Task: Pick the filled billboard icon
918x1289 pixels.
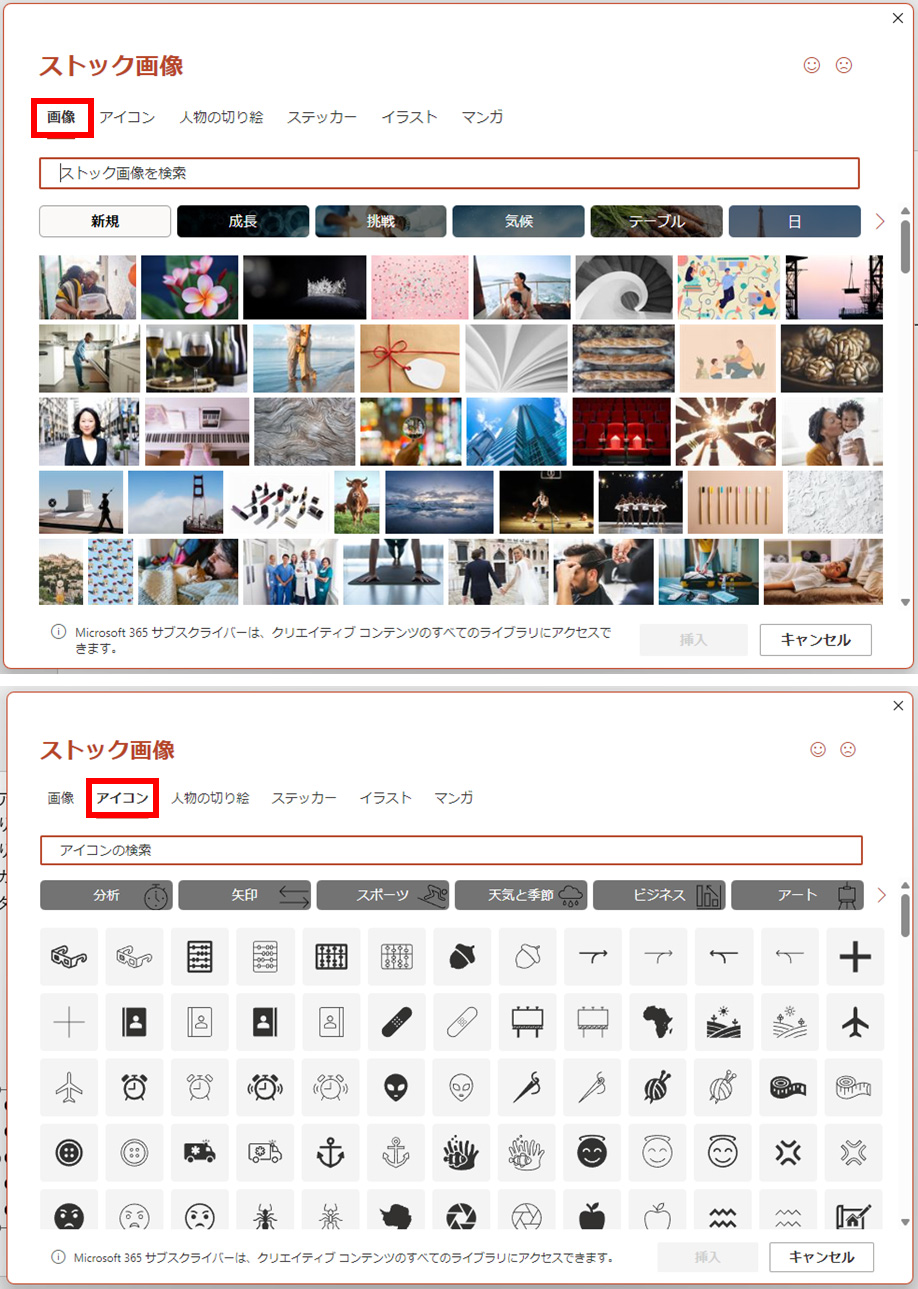Action: pyautogui.click(x=527, y=1022)
